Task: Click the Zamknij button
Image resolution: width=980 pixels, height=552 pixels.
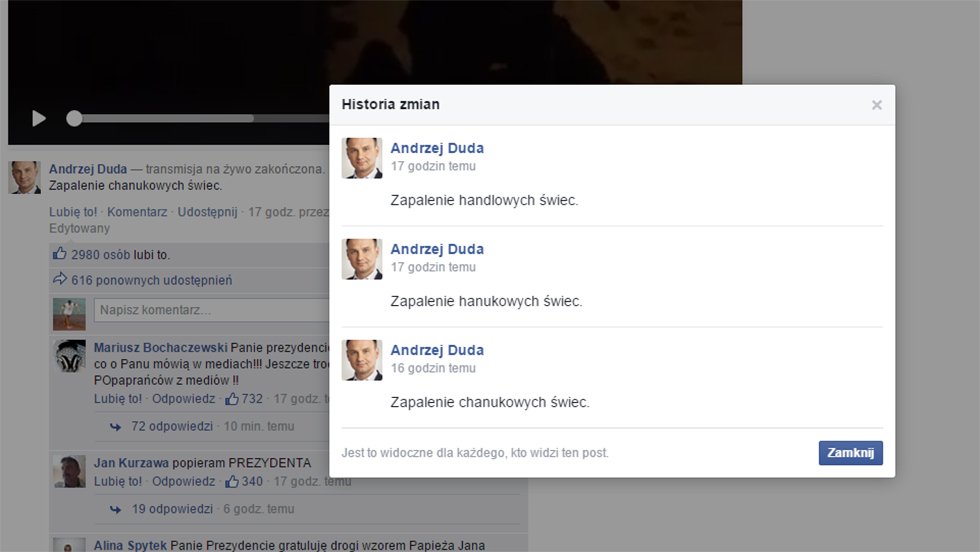Action: pyautogui.click(x=850, y=453)
